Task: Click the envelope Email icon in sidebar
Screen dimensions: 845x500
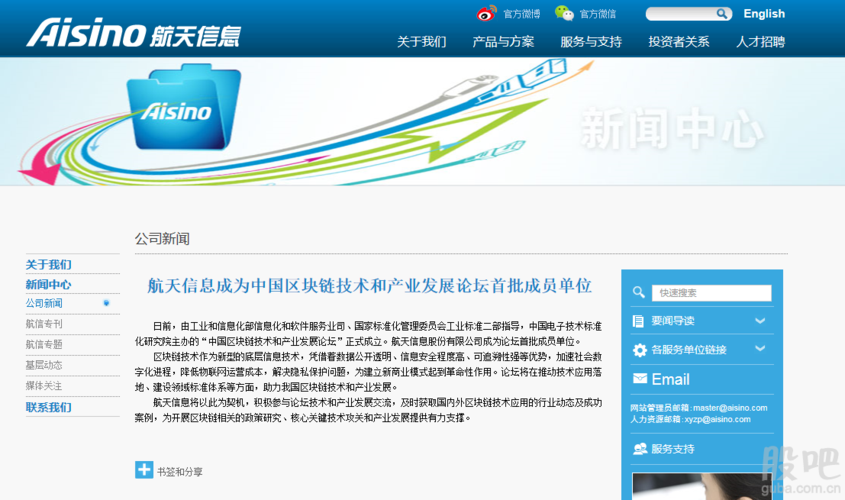Action: click(640, 379)
